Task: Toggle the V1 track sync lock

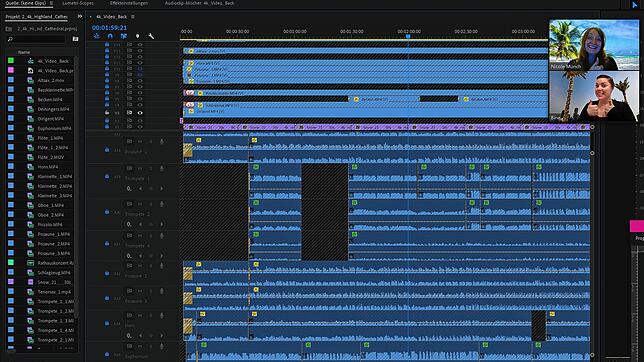Action: [x=129, y=113]
